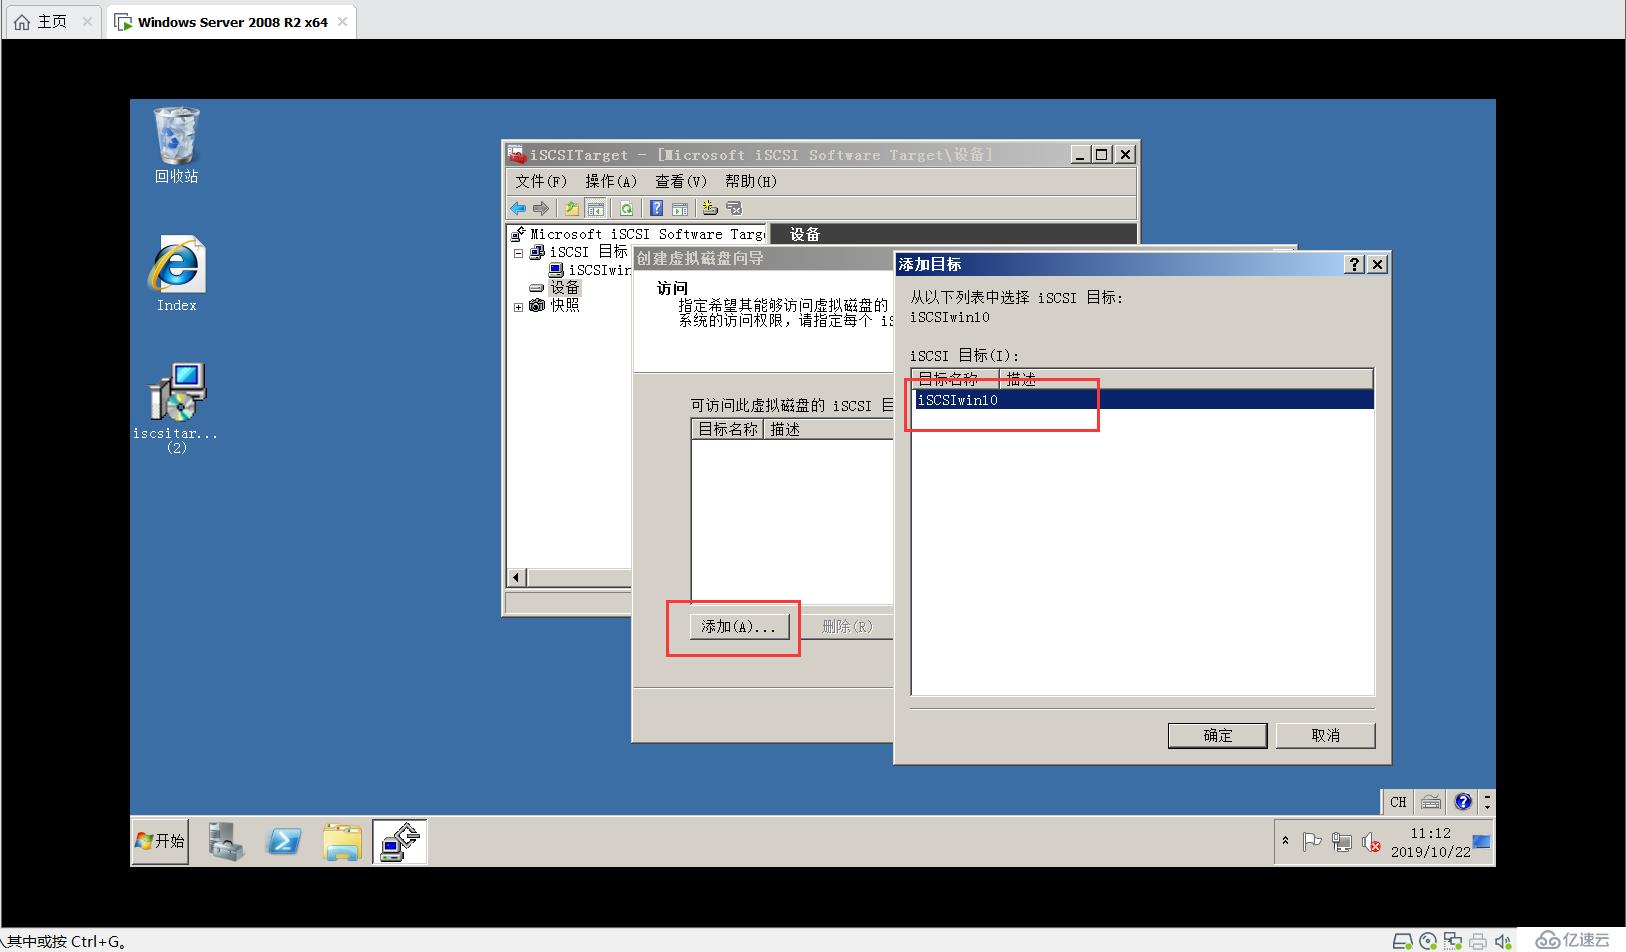Image resolution: width=1626 pixels, height=952 pixels.
Task: Open Server Manager from the taskbar
Action: tap(226, 841)
